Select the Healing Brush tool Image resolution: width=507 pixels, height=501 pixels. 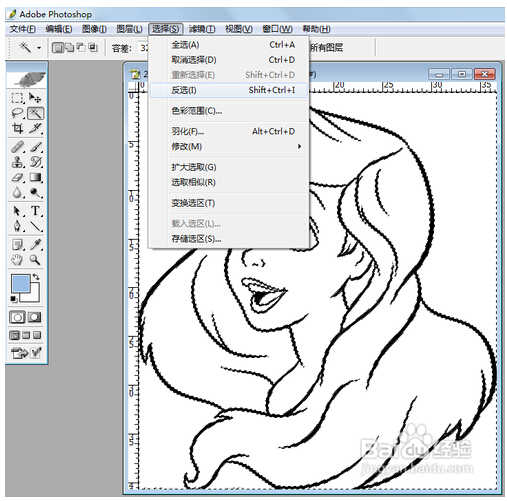17,147
